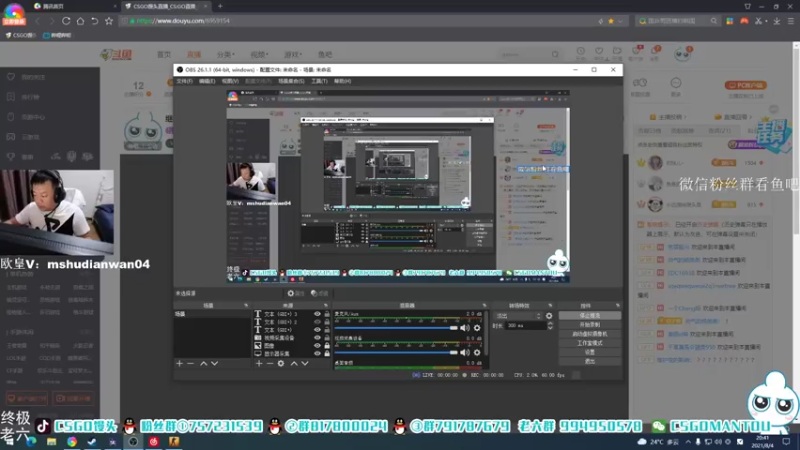Adjust the second mixer channel volume slider
The image size is (800, 450).
coord(396,353)
